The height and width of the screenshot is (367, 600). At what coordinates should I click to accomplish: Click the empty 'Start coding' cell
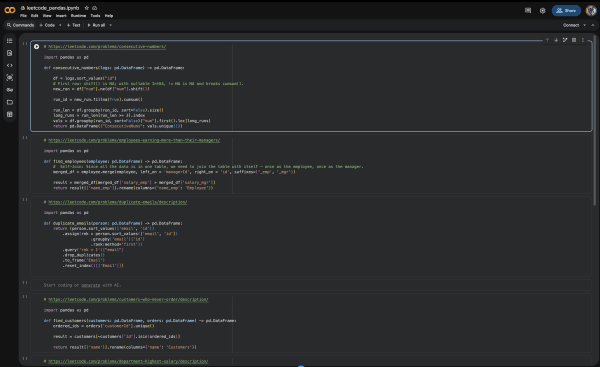pos(311,285)
